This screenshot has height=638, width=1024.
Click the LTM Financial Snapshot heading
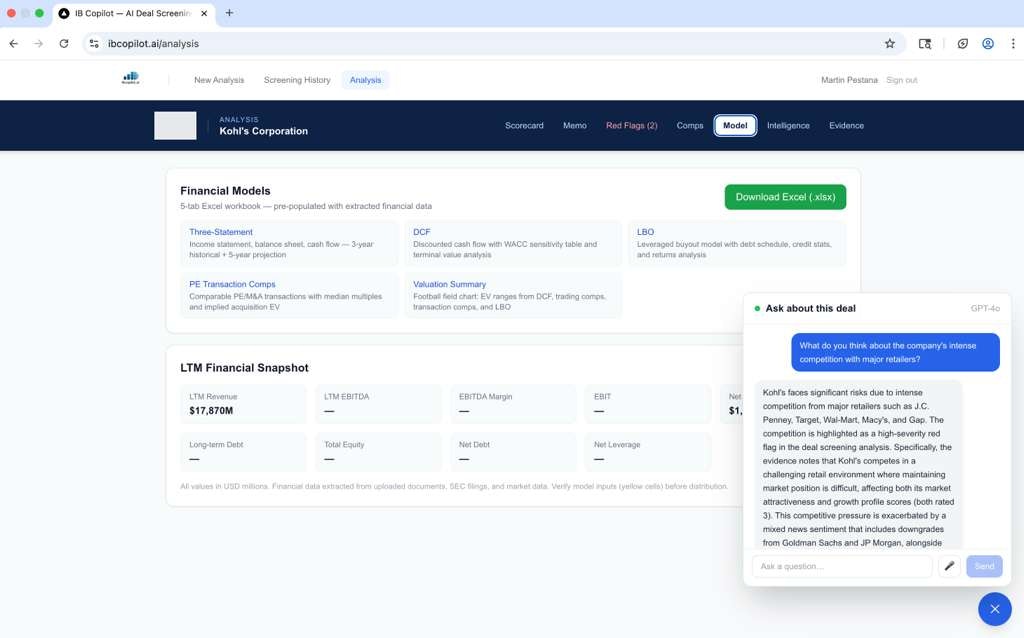pos(244,368)
